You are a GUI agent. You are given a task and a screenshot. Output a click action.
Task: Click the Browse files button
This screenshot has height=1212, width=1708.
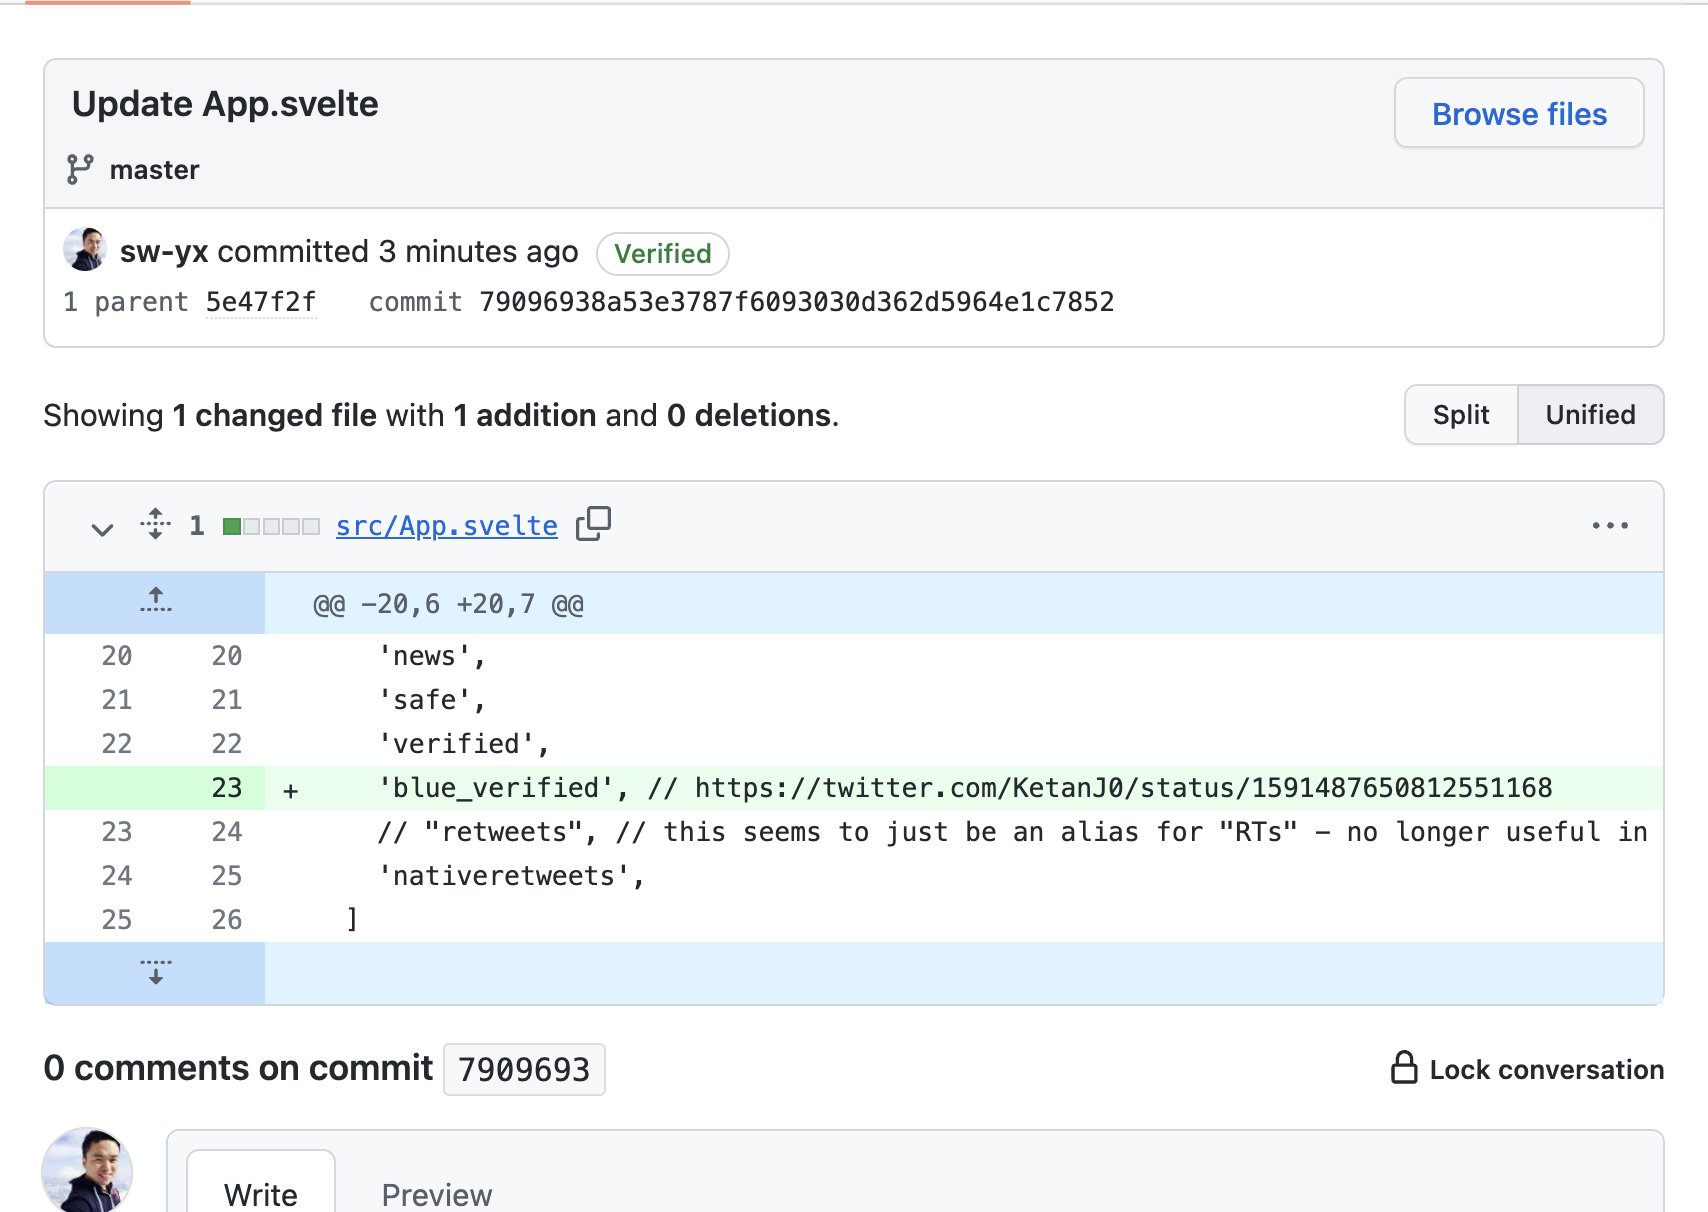tap(1519, 113)
